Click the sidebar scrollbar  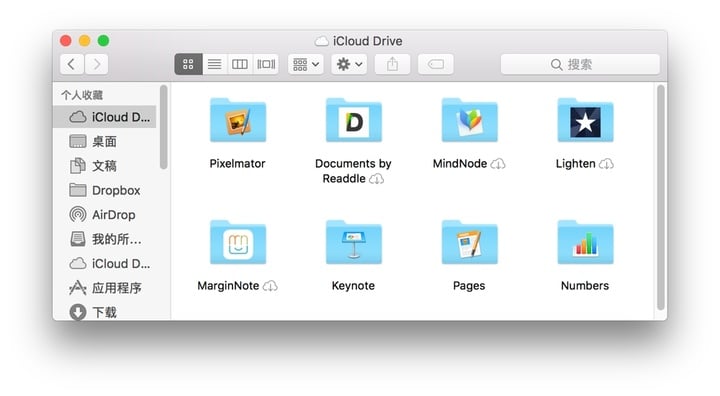coord(163,127)
